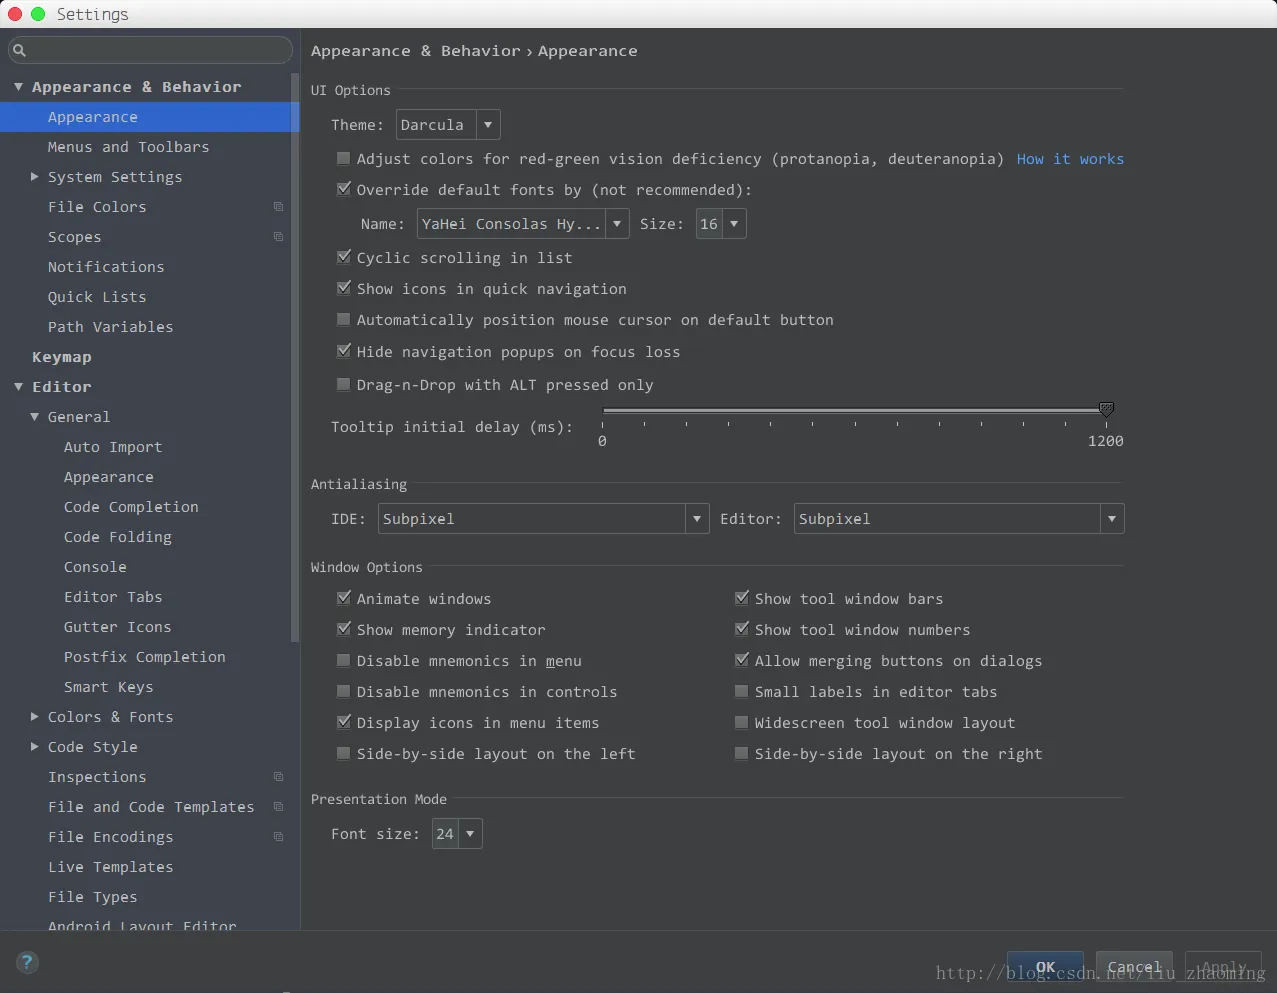Image resolution: width=1277 pixels, height=993 pixels.
Task: Click the project-level icon beside File Encodings
Action: (x=278, y=837)
